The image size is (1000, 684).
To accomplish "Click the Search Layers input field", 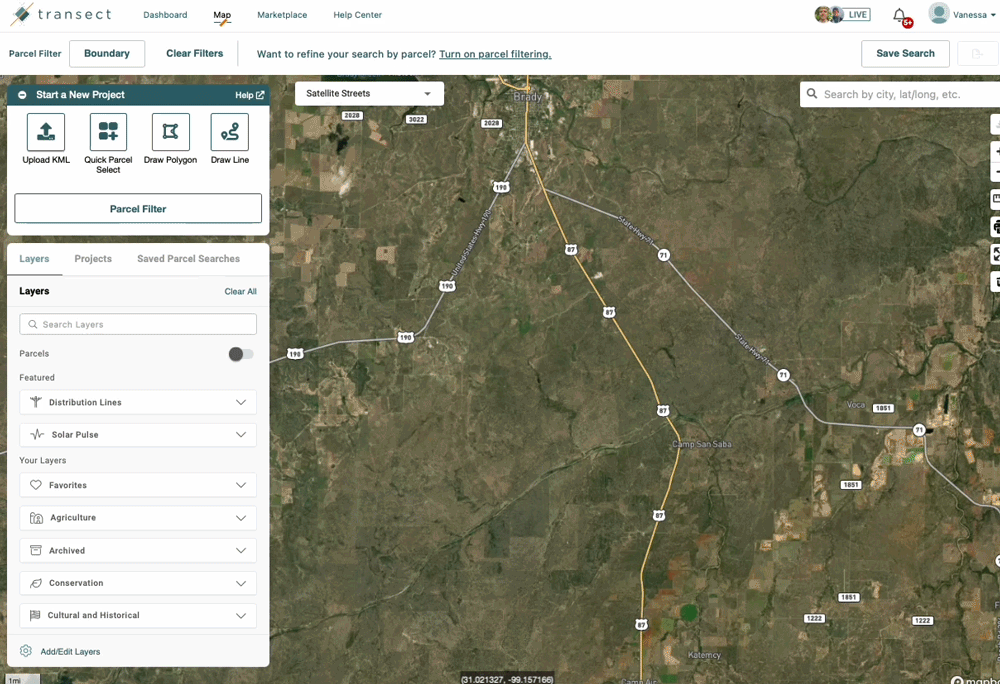I will 138,324.
